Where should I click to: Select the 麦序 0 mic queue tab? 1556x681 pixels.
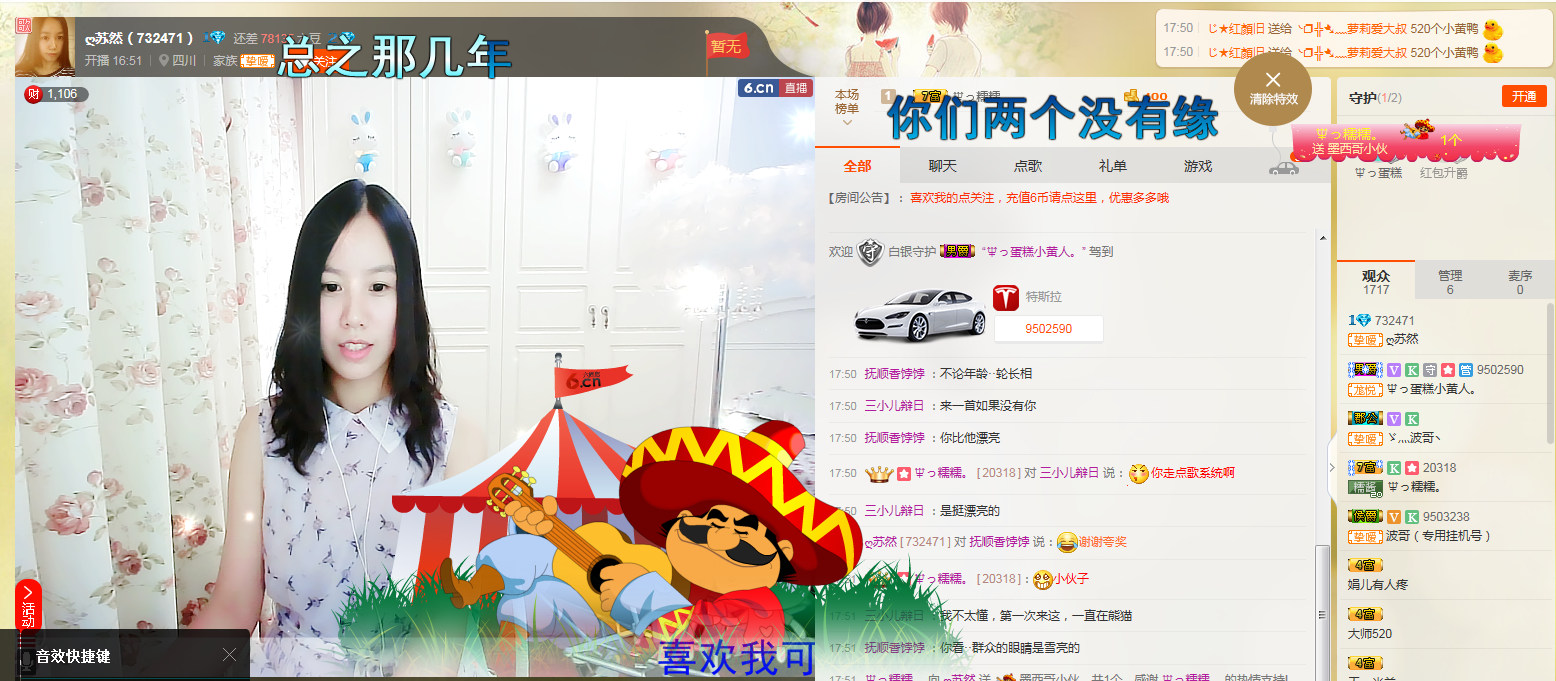[1520, 282]
